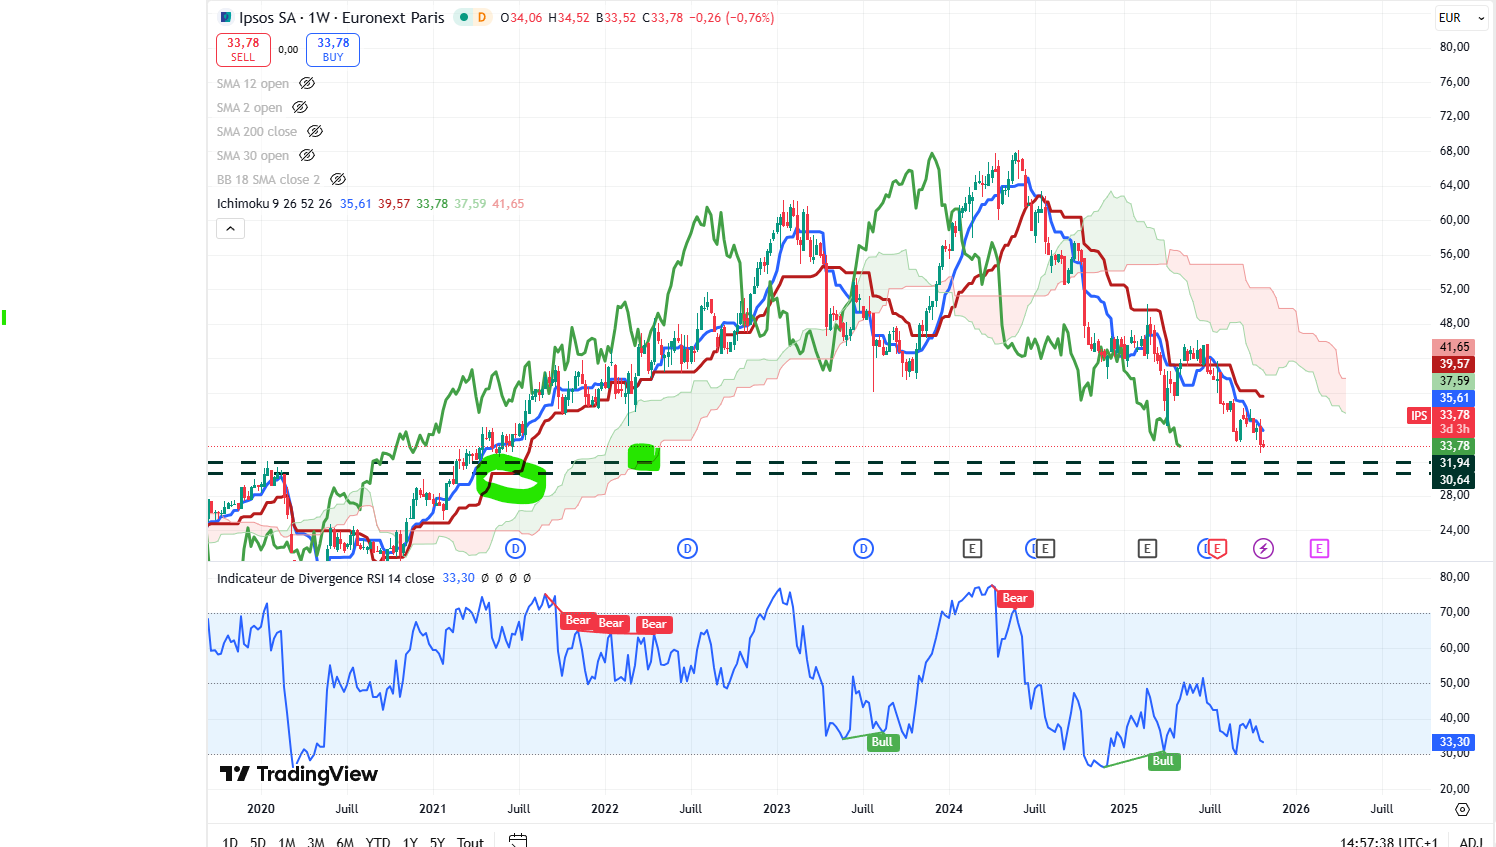Show the hidden SMA 12 open indicator
Viewport: 1496px width, 847px height.
[307, 84]
